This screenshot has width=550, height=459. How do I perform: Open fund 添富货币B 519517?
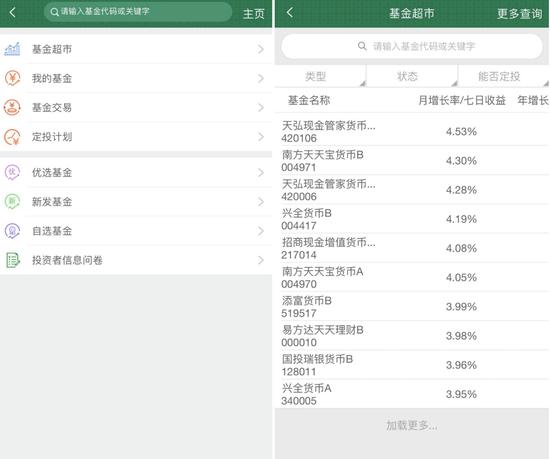point(412,306)
